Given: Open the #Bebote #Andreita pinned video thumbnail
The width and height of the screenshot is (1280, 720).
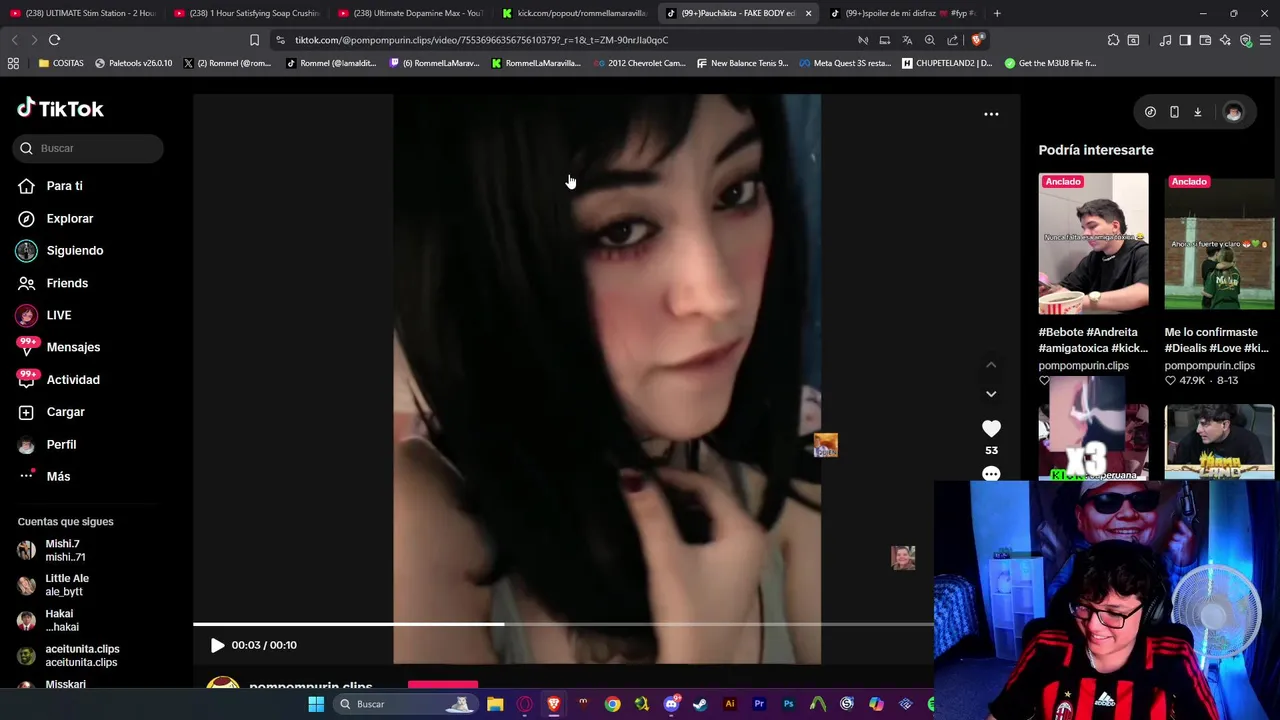Looking at the screenshot, I should point(1093,243).
